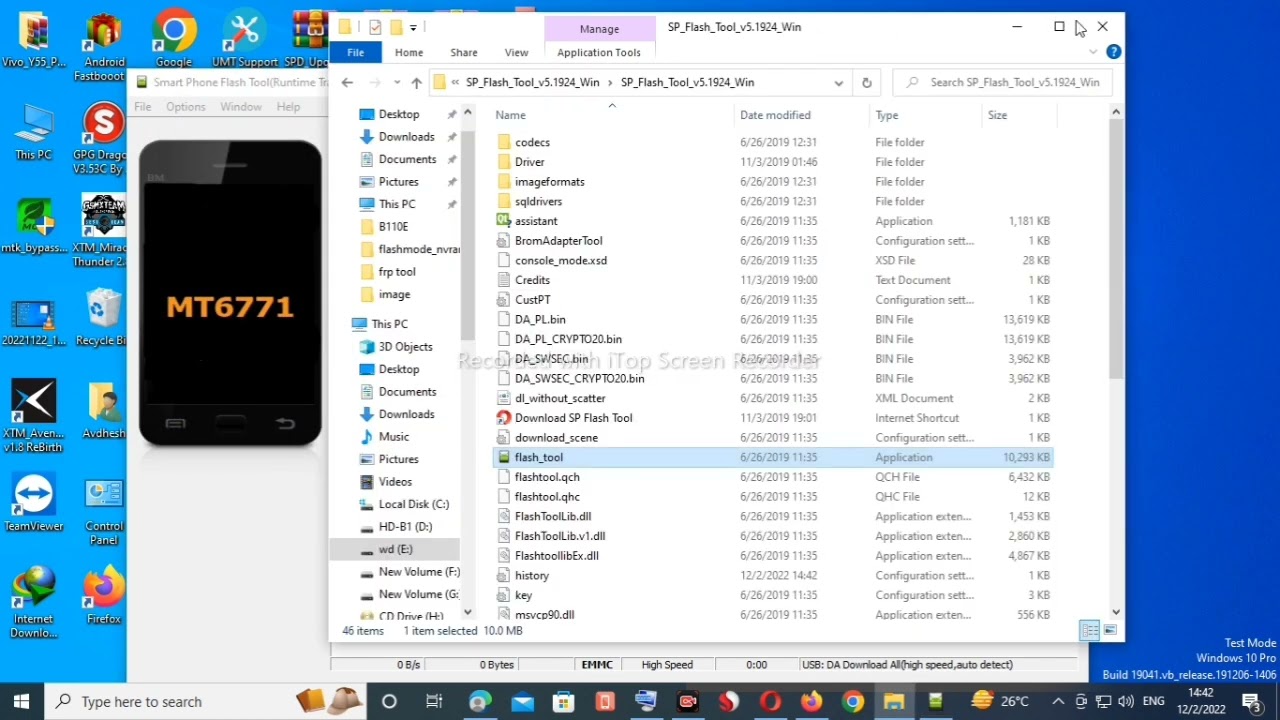Open the 26°C weather widget
Viewport: 1280px width, 720px height.
[x=1001, y=702]
